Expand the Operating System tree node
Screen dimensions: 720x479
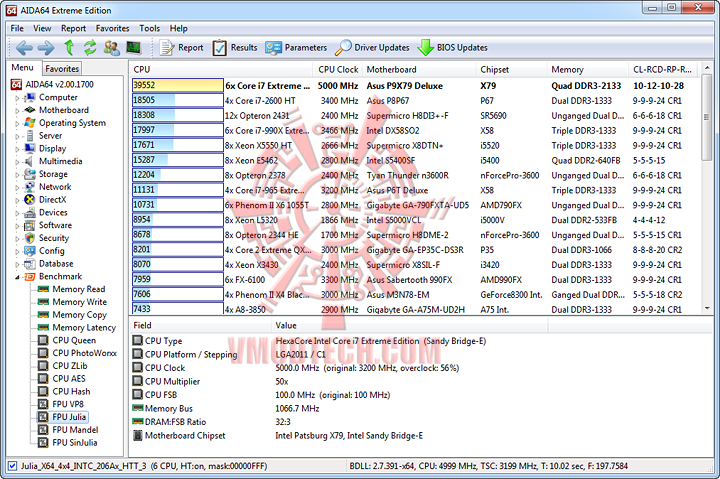coord(17,124)
